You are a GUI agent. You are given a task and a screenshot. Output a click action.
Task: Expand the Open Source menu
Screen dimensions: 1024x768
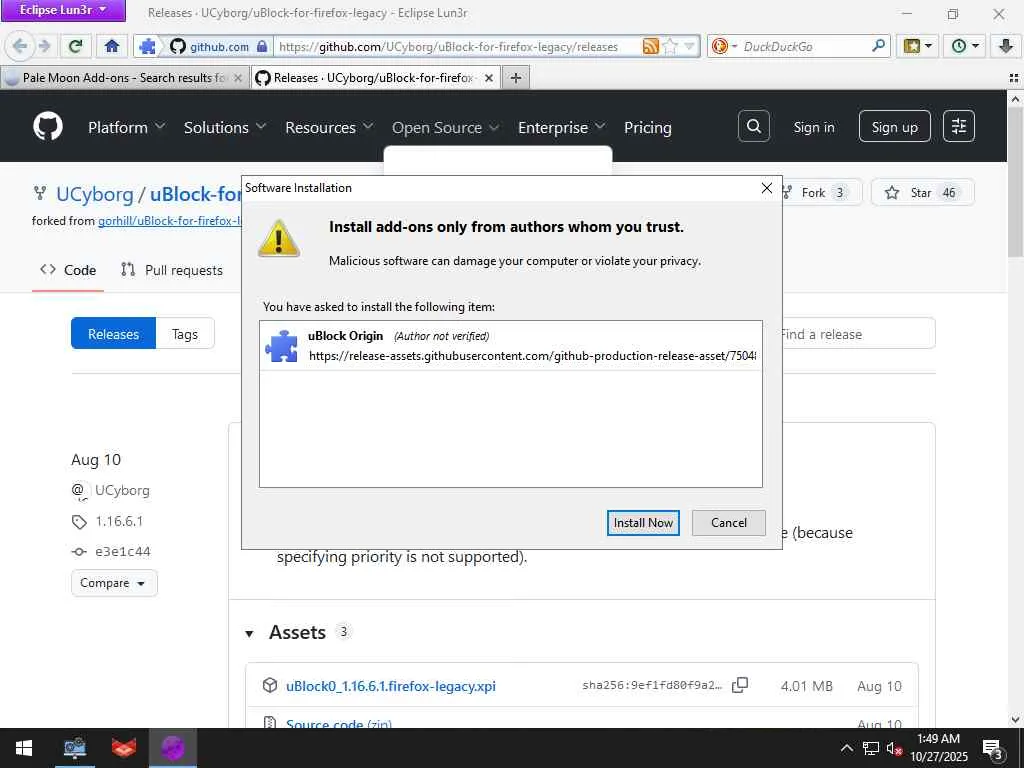tap(445, 127)
